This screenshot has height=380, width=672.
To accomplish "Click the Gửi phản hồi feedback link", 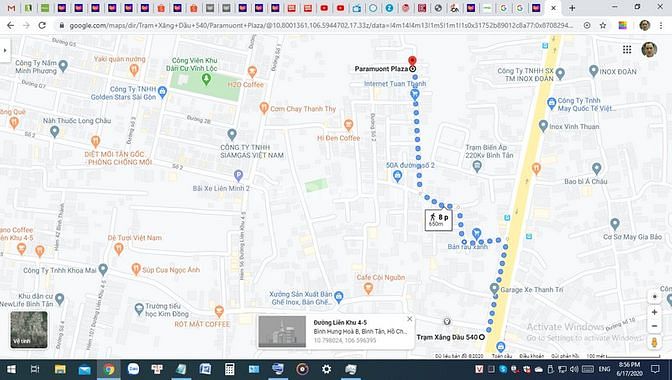I will tap(565, 356).
